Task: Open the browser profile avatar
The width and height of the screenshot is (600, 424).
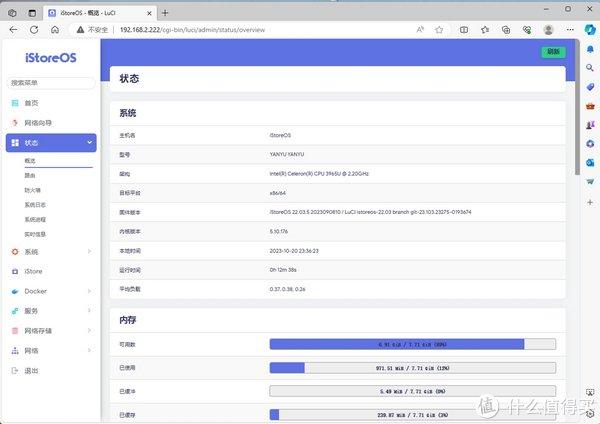Action: tap(548, 29)
